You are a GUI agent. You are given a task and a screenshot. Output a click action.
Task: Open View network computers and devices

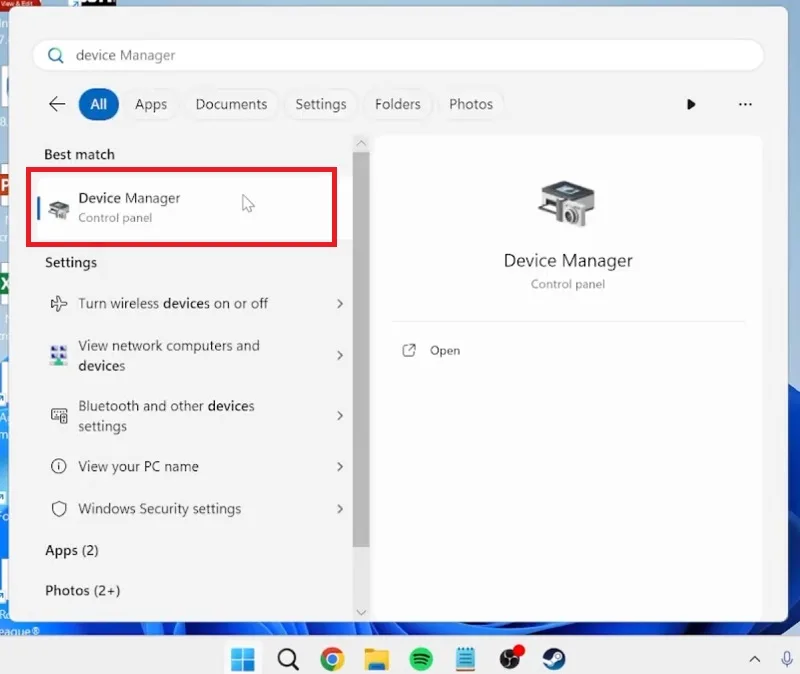pos(194,356)
